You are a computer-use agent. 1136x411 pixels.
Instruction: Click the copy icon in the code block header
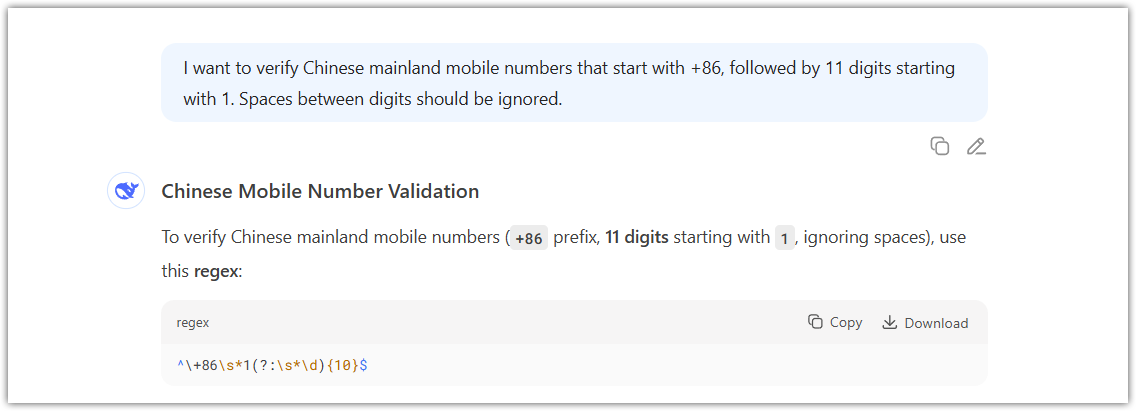click(x=815, y=322)
